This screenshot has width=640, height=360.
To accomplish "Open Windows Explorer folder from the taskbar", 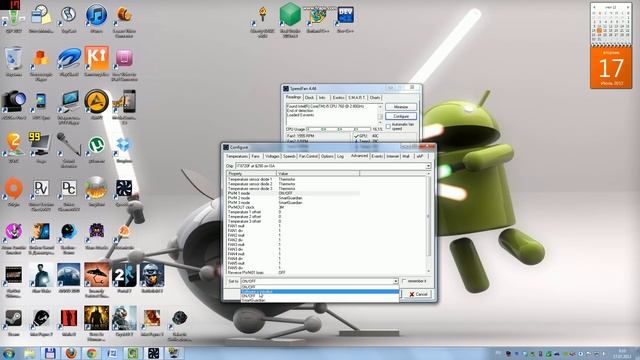I will click(29, 353).
